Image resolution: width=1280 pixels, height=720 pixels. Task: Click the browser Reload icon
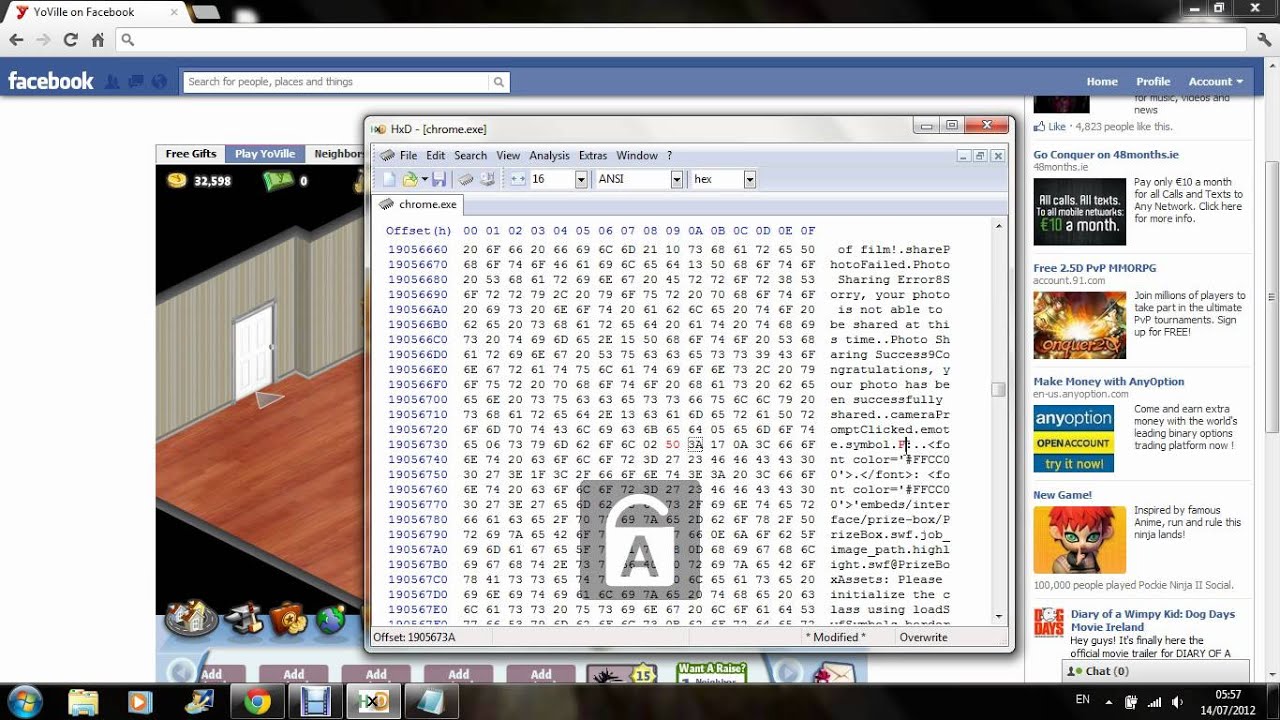tap(70, 40)
